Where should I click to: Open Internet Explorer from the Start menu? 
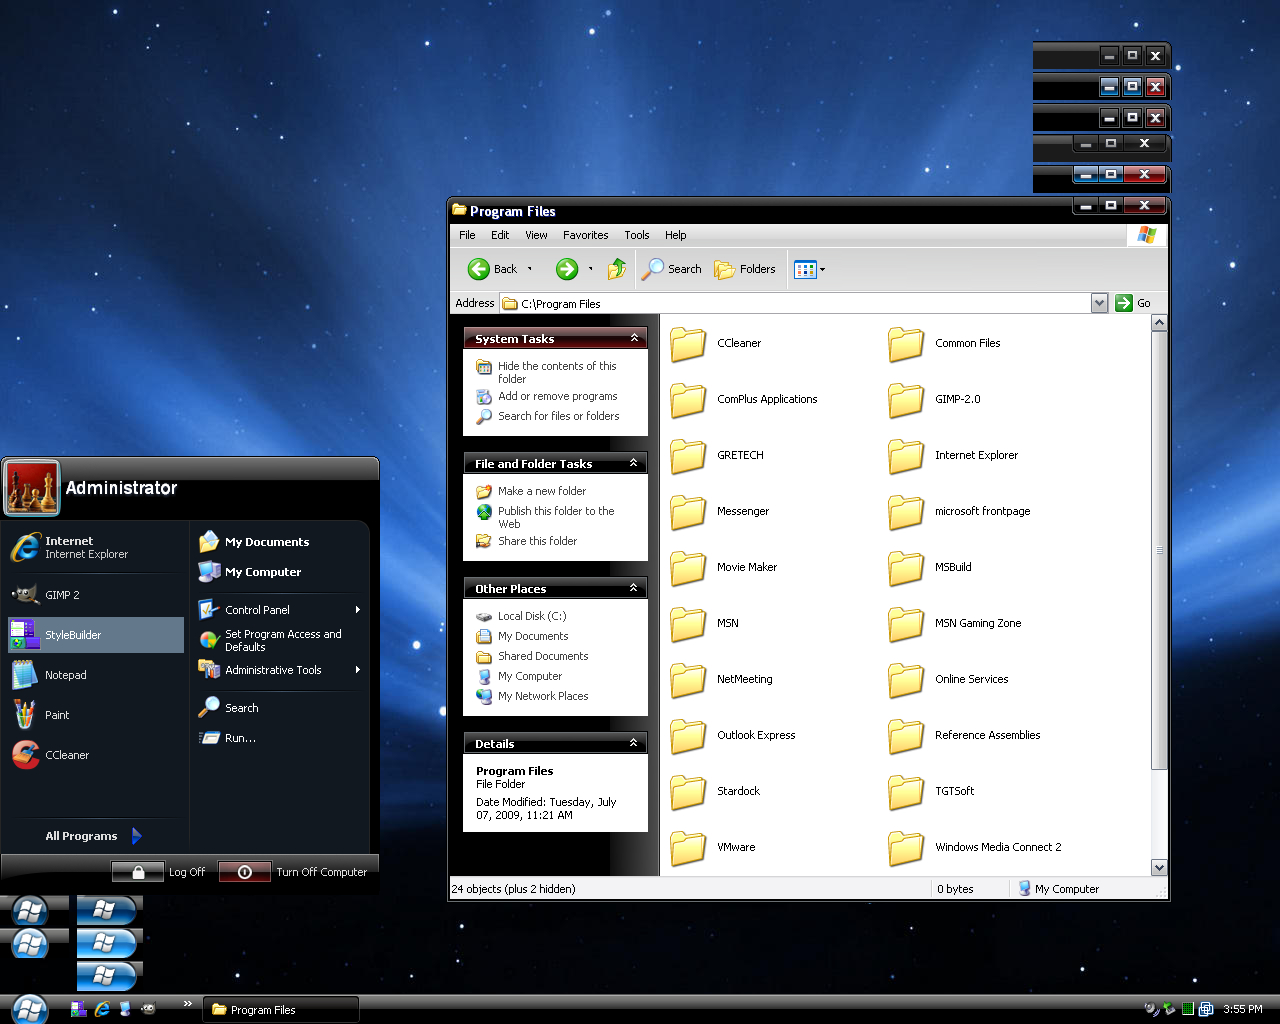click(x=96, y=547)
